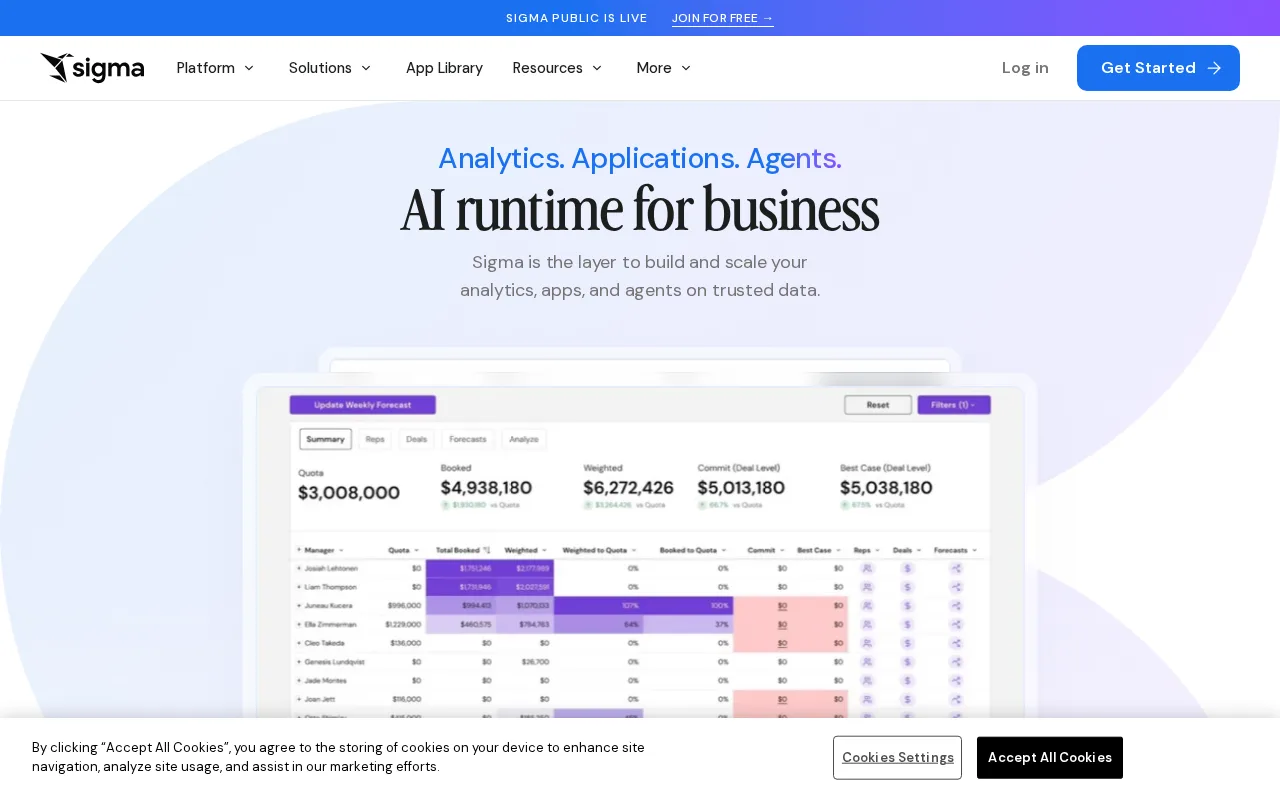1280x800 pixels.
Task: Open the Filters (1) dropdown
Action: (x=954, y=405)
